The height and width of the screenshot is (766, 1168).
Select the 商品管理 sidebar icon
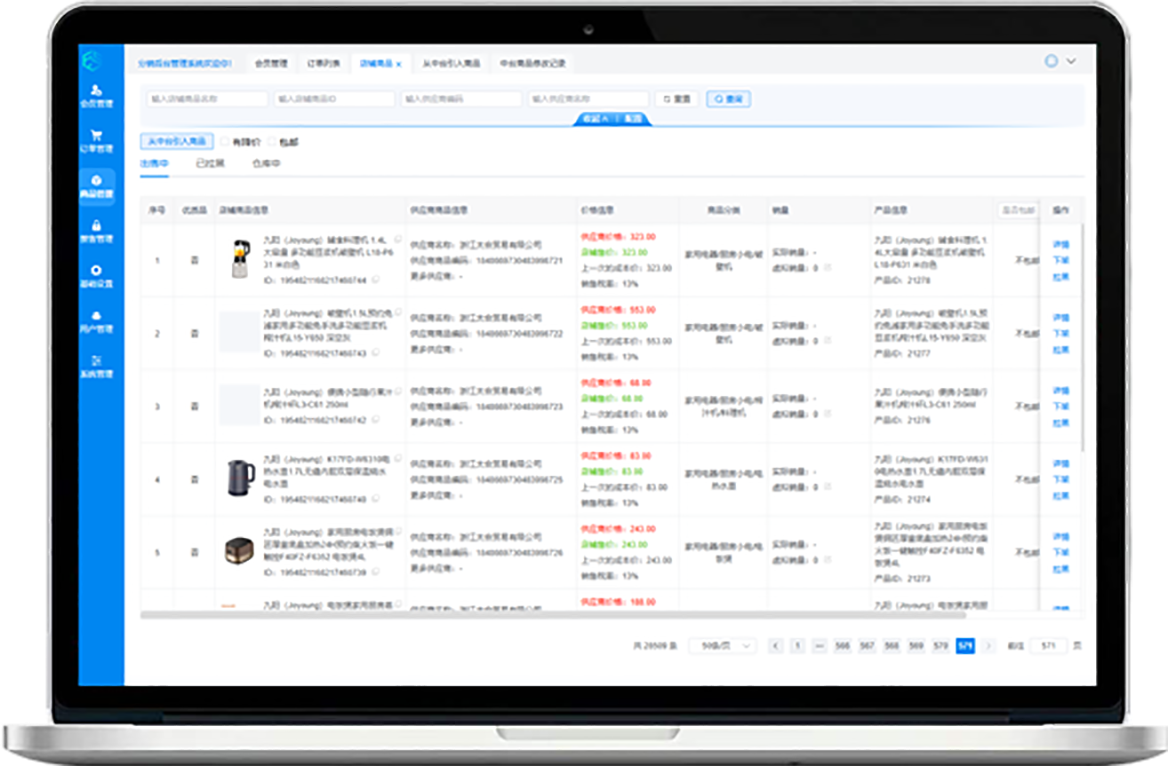coord(97,186)
